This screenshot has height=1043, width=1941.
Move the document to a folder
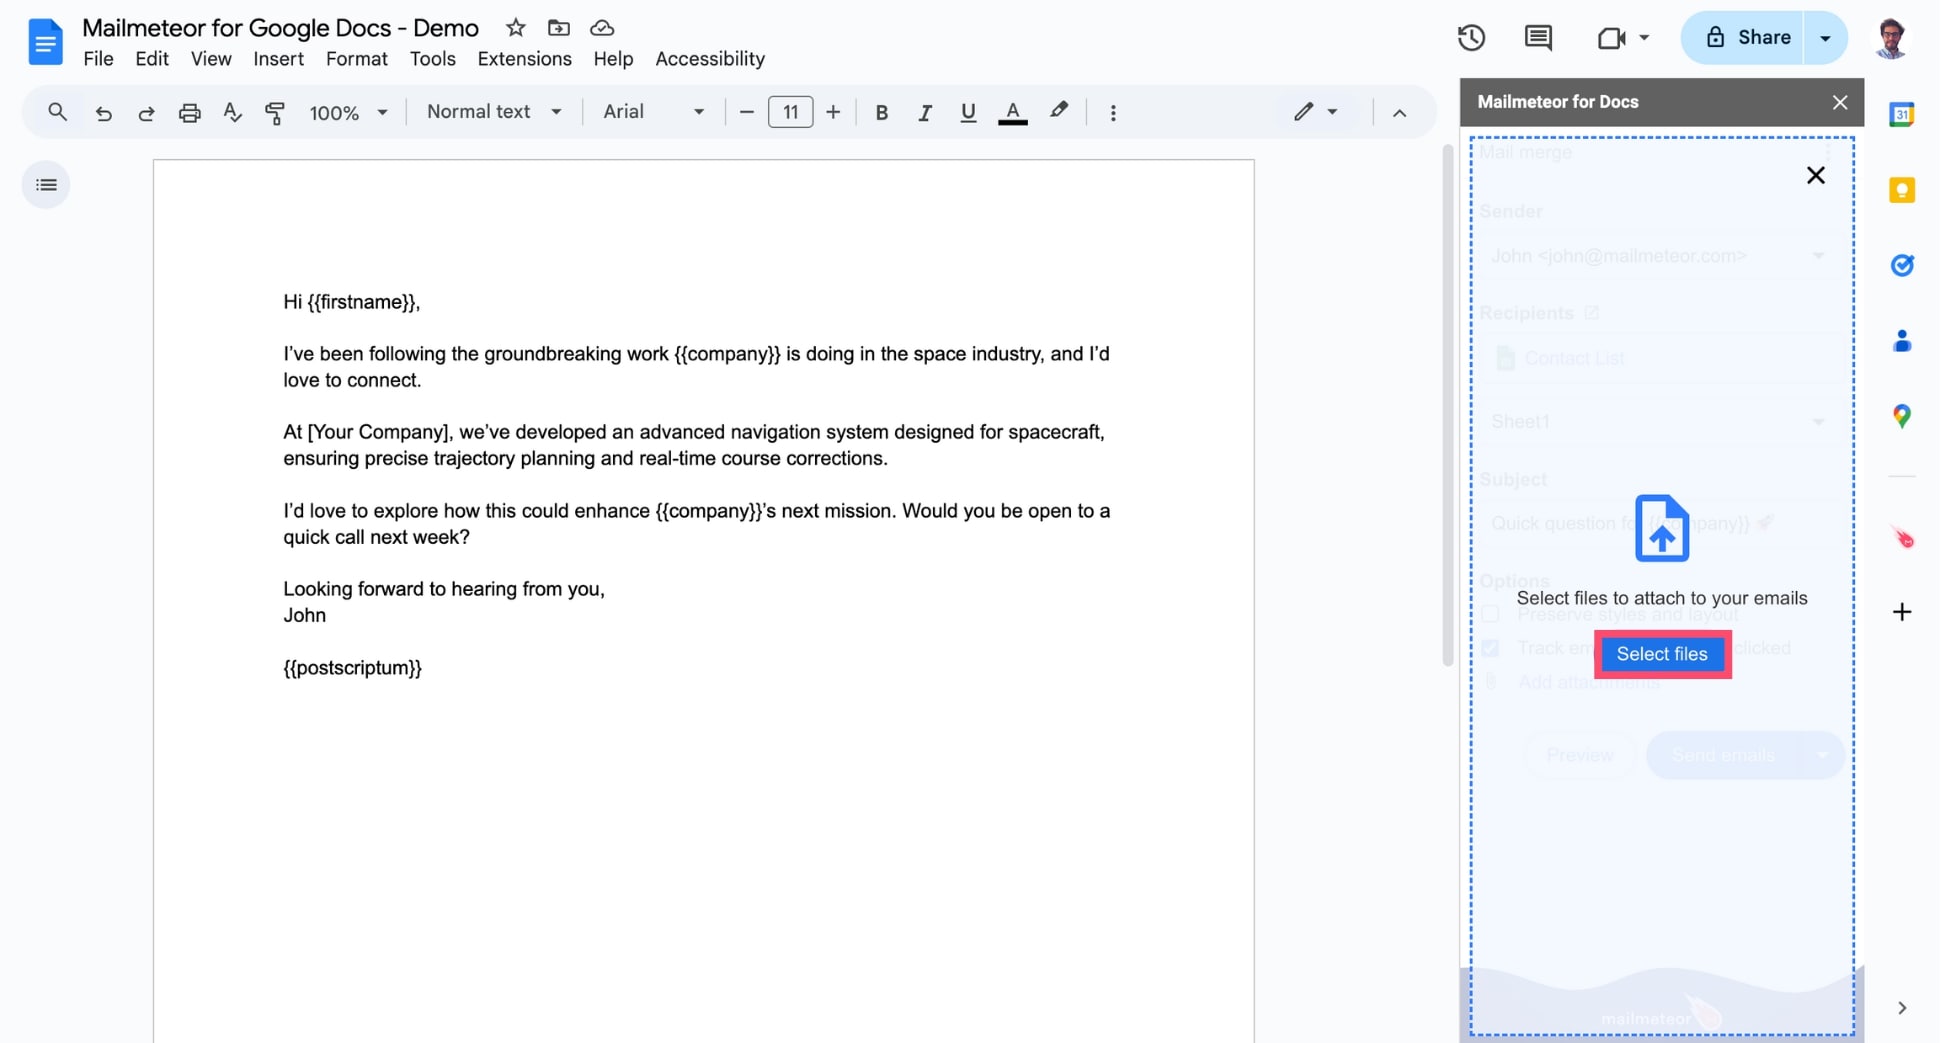point(559,28)
